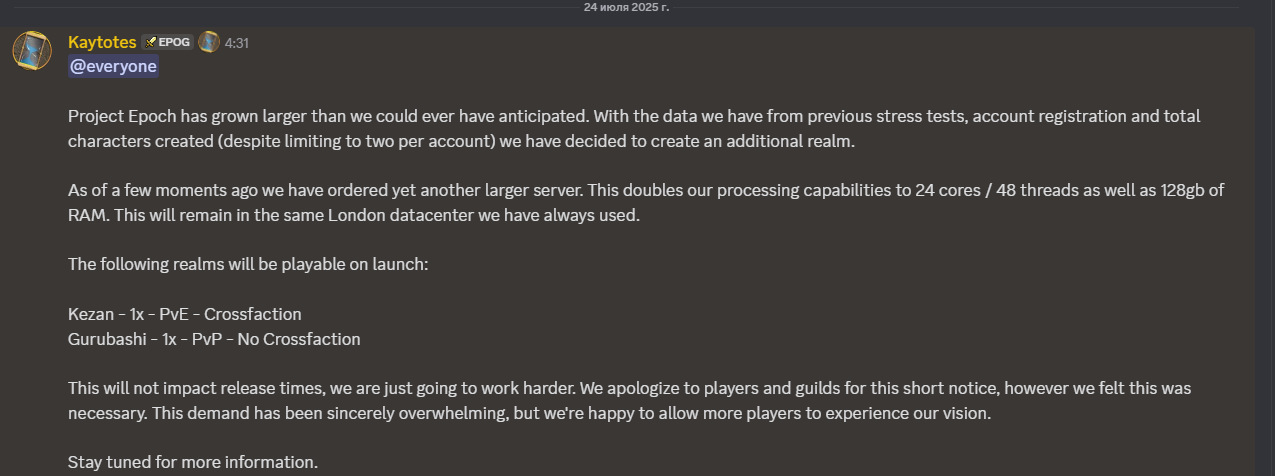Viewport: 1275px width, 476px height.
Task: Click the "Stay tuned for more information" line
Action: coord(193,462)
